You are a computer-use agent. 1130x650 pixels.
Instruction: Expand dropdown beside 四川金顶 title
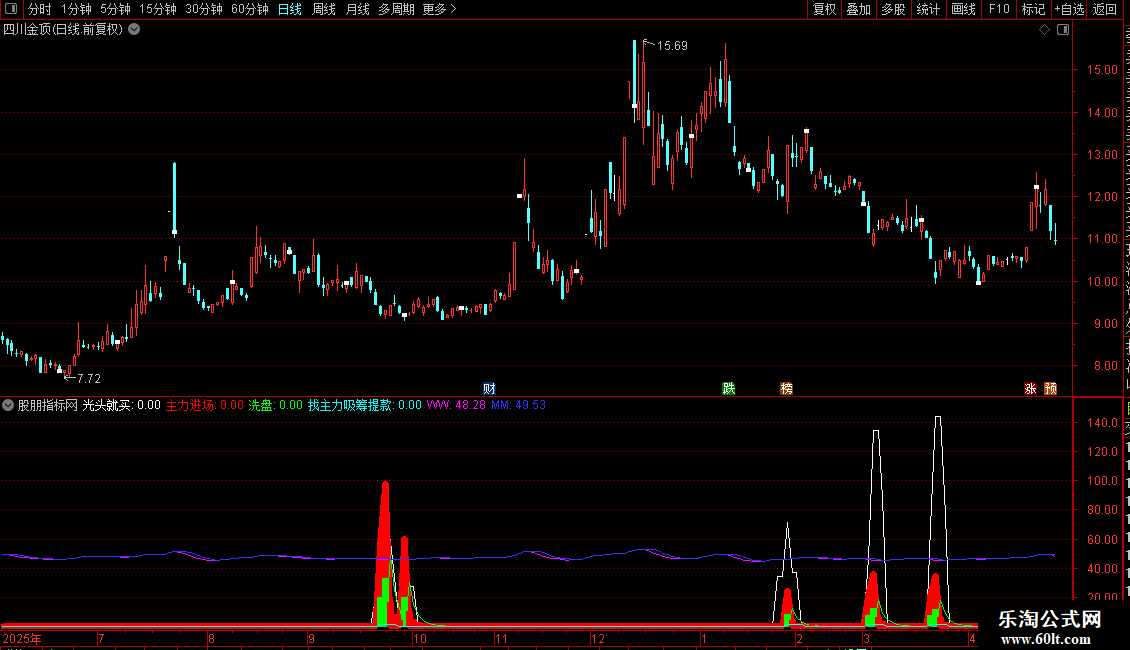(x=134, y=30)
